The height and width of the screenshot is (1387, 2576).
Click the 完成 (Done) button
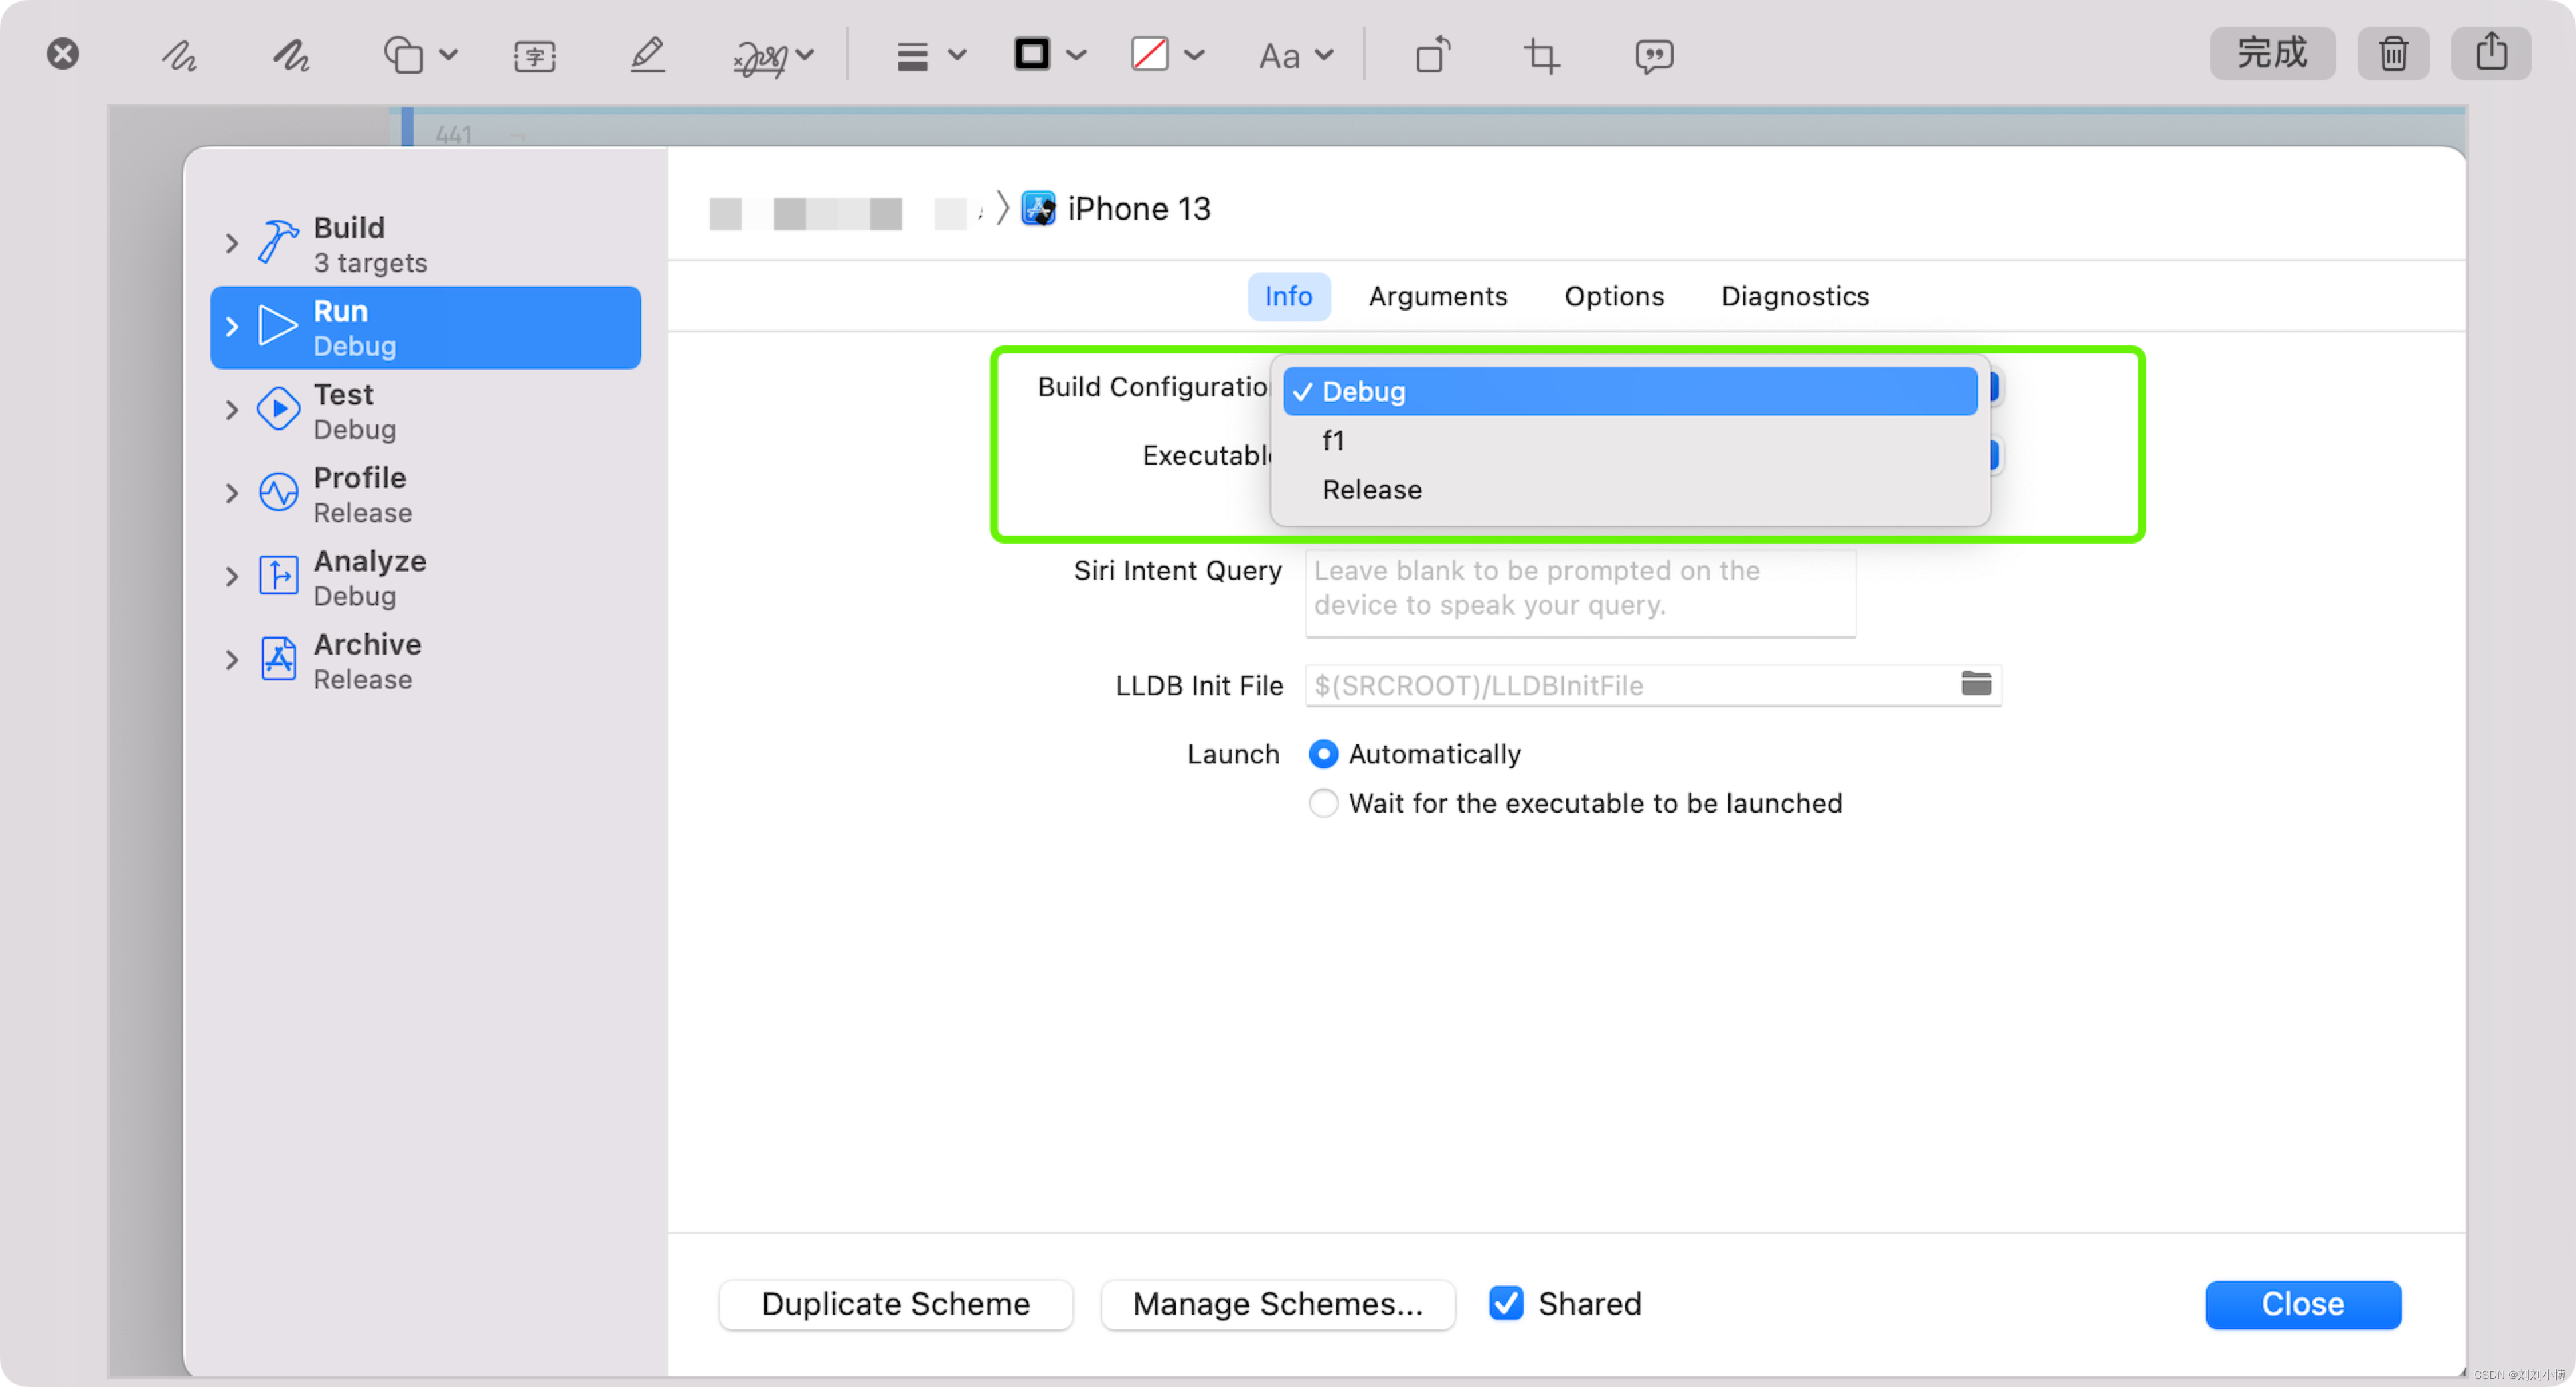tap(2272, 53)
